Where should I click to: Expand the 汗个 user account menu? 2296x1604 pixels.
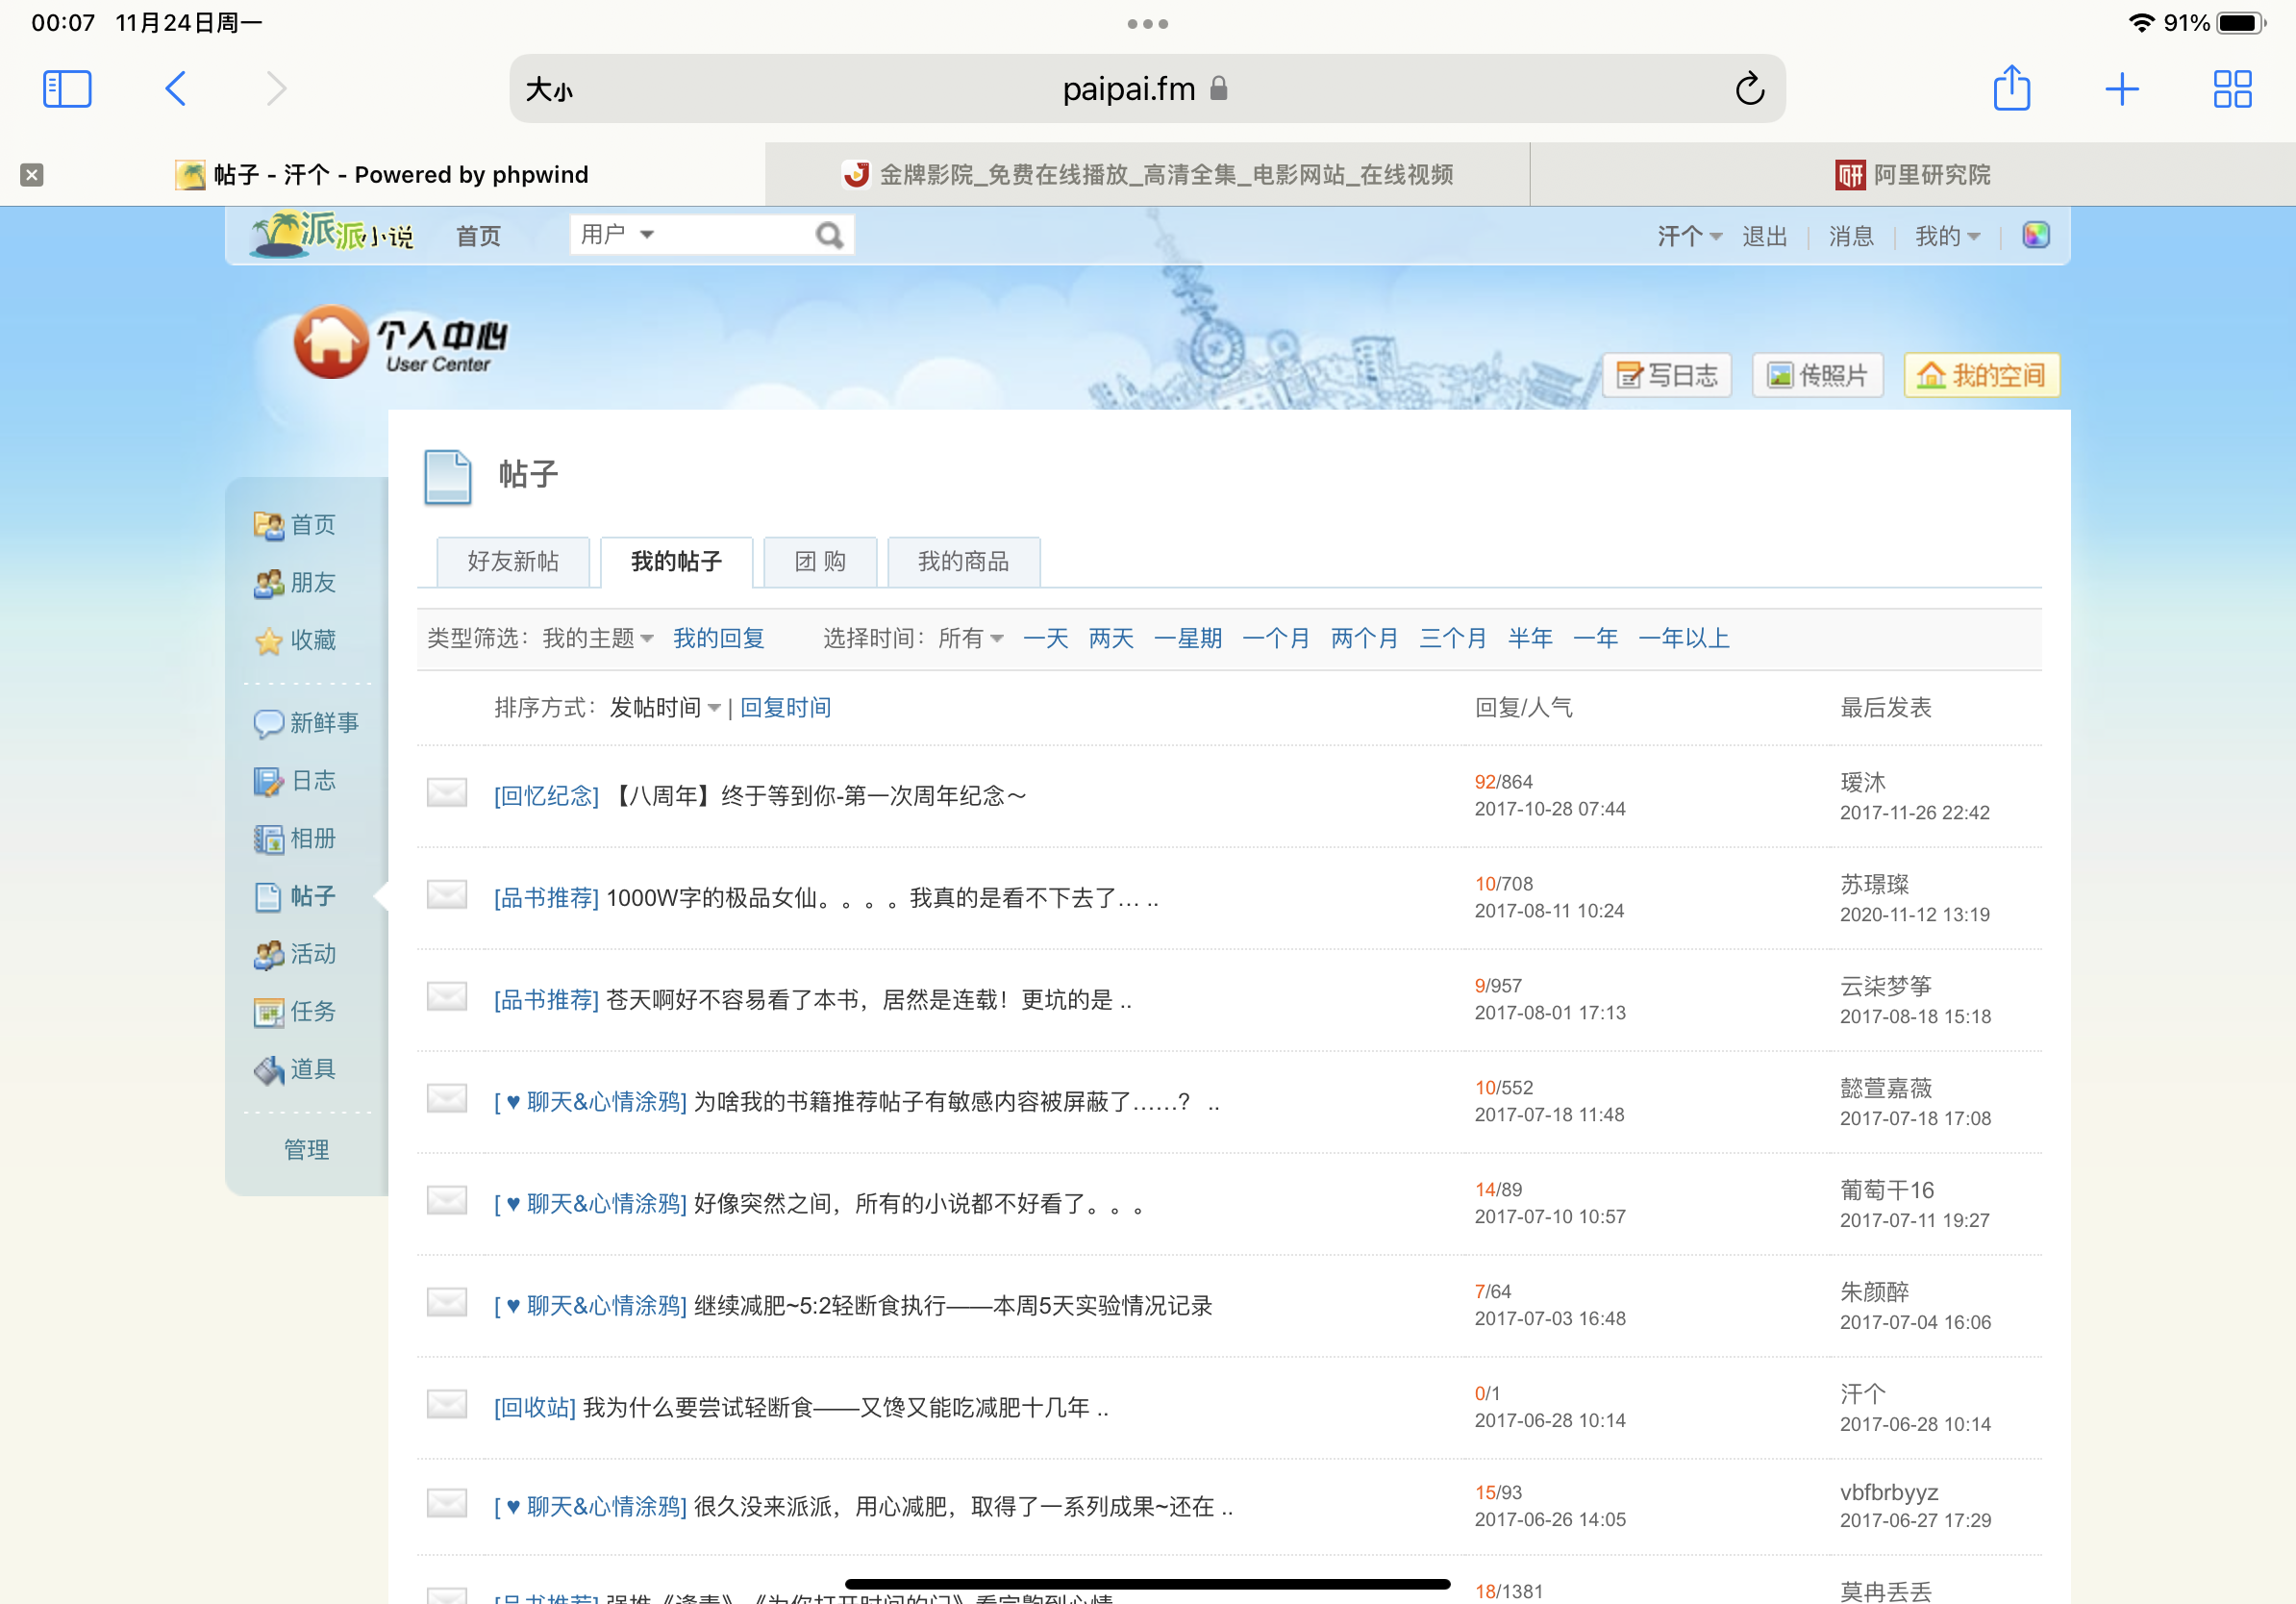pos(1688,236)
